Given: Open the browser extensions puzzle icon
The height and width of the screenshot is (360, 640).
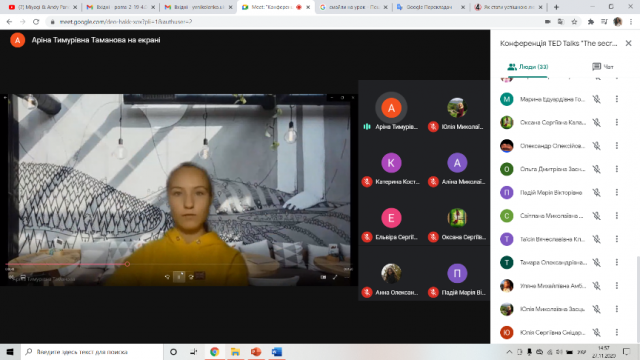Looking at the screenshot, I should pyautogui.click(x=591, y=22).
